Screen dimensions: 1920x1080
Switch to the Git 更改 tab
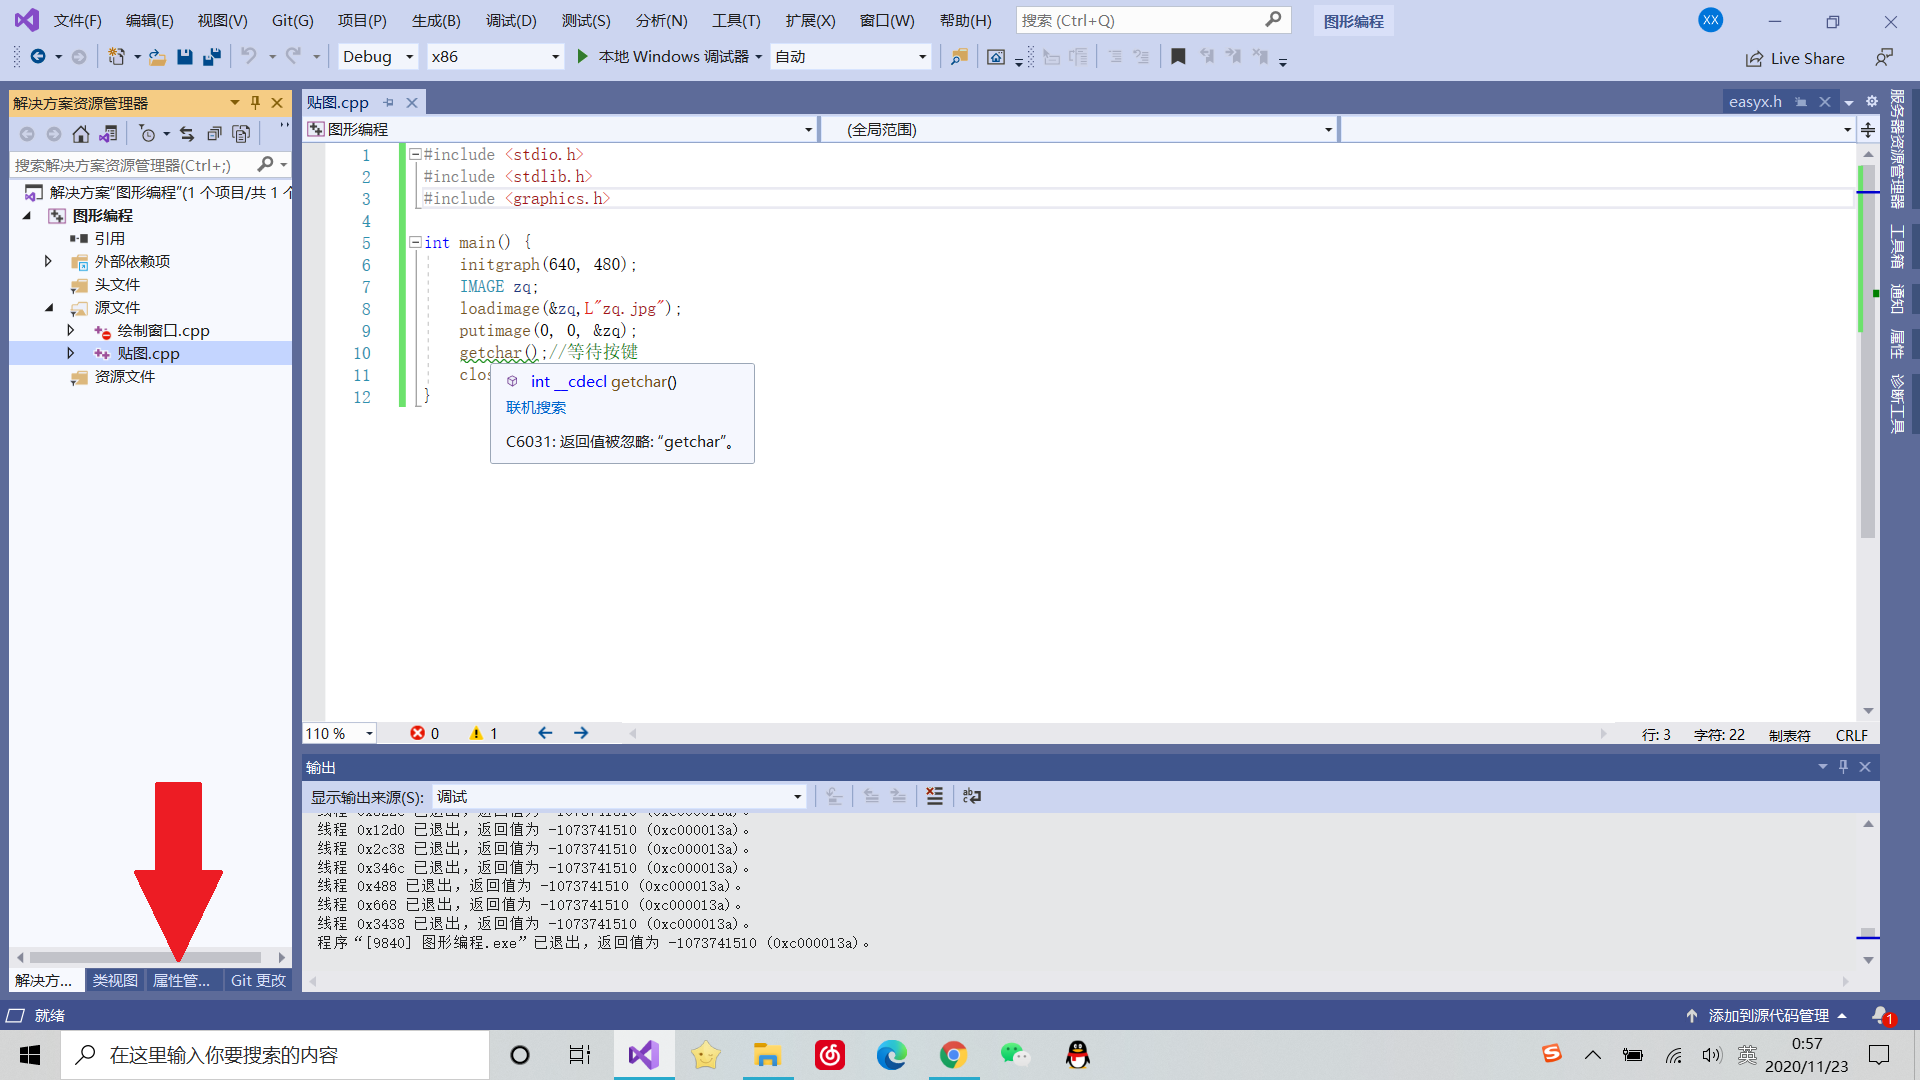pos(258,980)
